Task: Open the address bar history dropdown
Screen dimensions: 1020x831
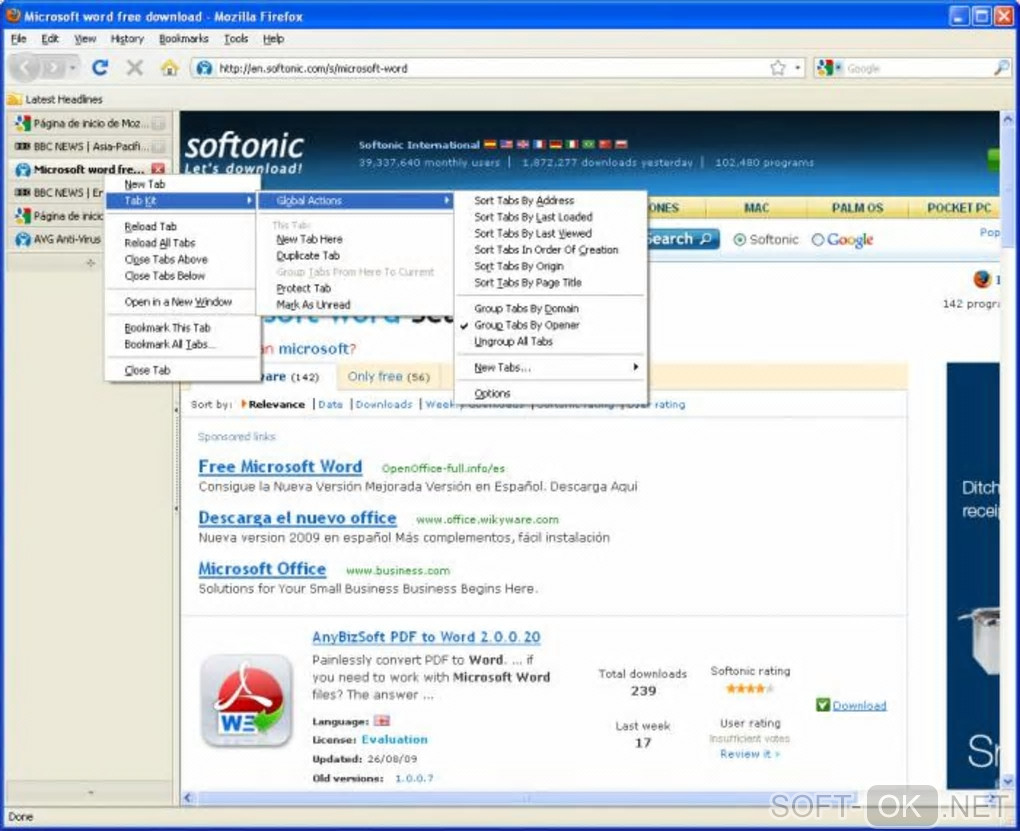Action: coord(798,68)
